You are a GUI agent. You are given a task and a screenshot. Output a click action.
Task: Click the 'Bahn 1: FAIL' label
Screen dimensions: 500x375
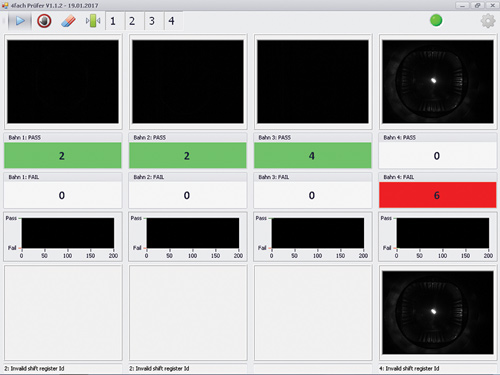click(24, 177)
